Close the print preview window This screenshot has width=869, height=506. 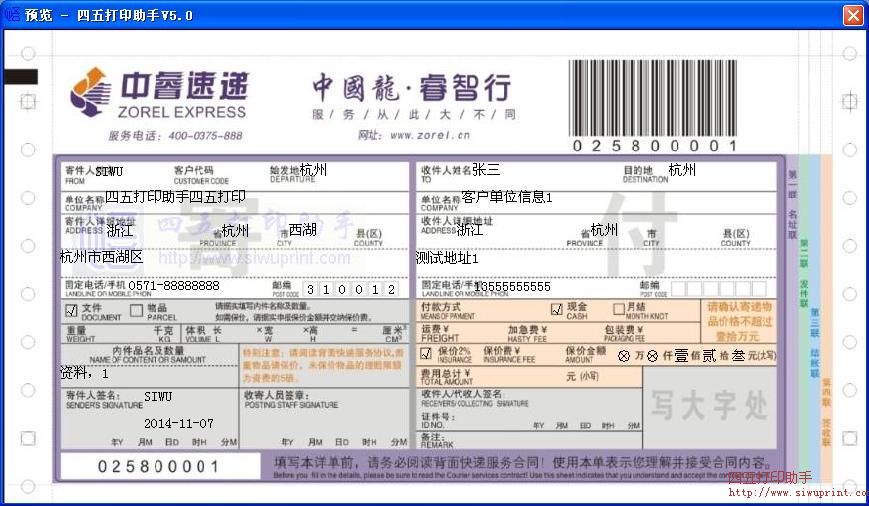click(x=852, y=15)
